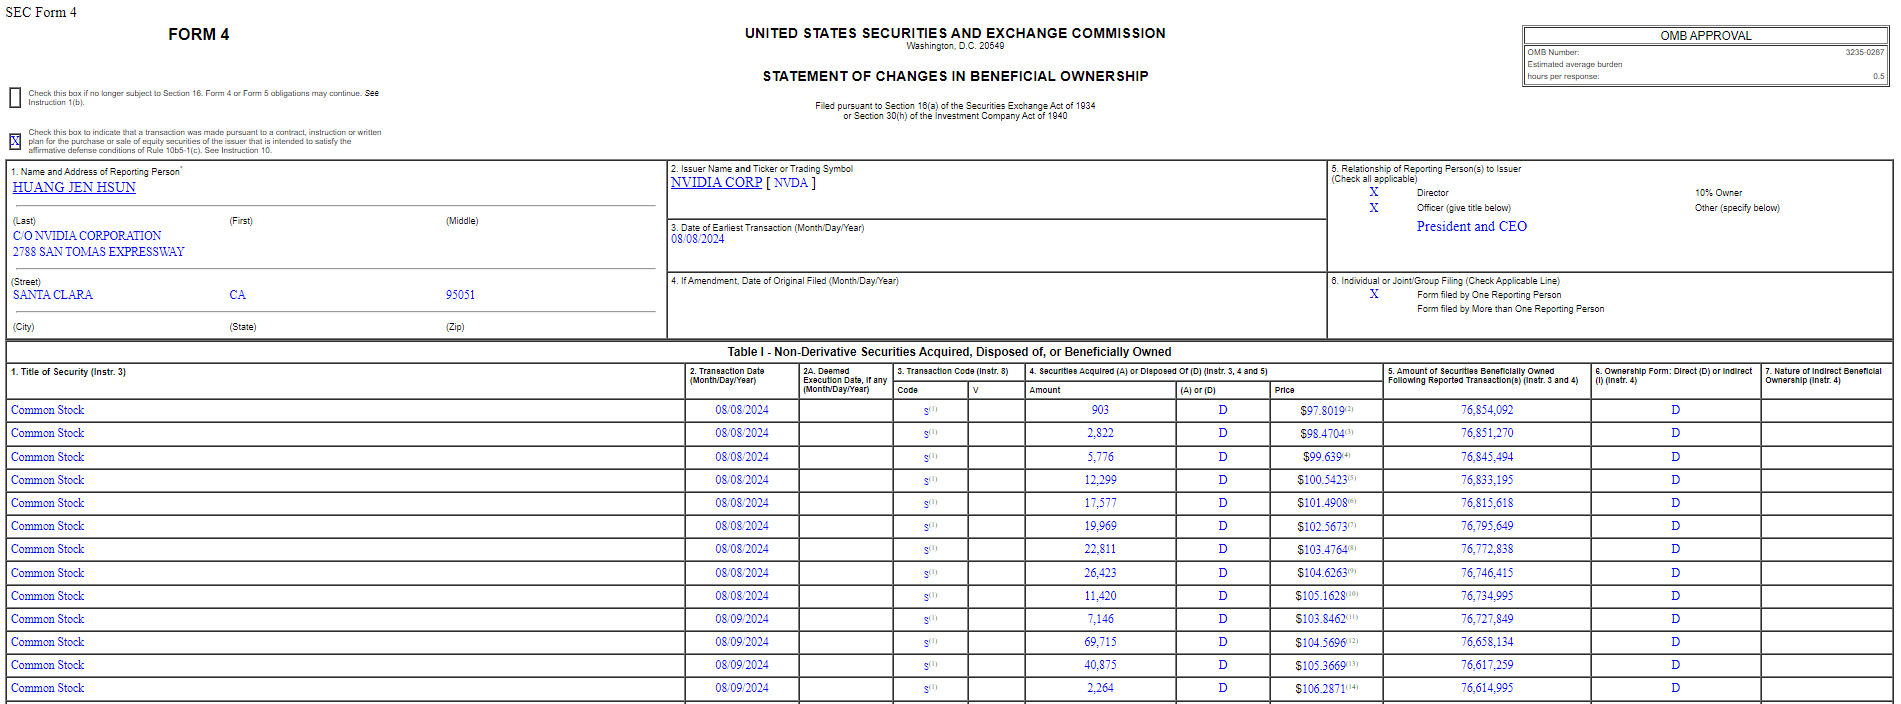Click the amount 22,811
The height and width of the screenshot is (704, 1901).
tap(1100, 549)
